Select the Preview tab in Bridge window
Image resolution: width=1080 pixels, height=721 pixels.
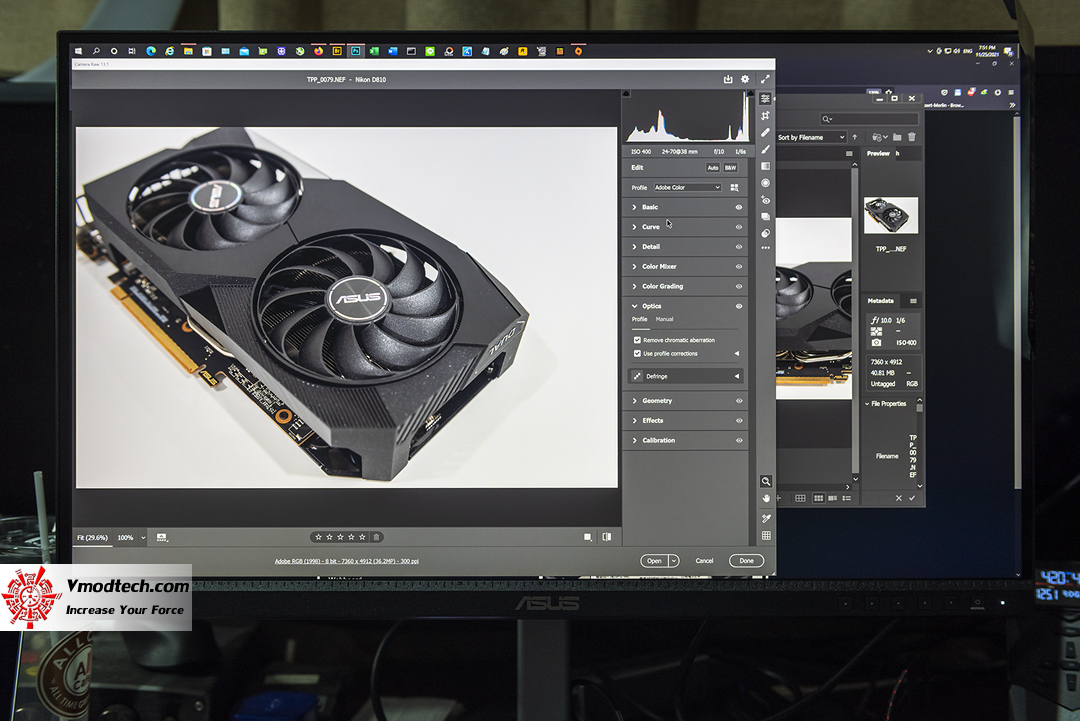pyautogui.click(x=878, y=154)
